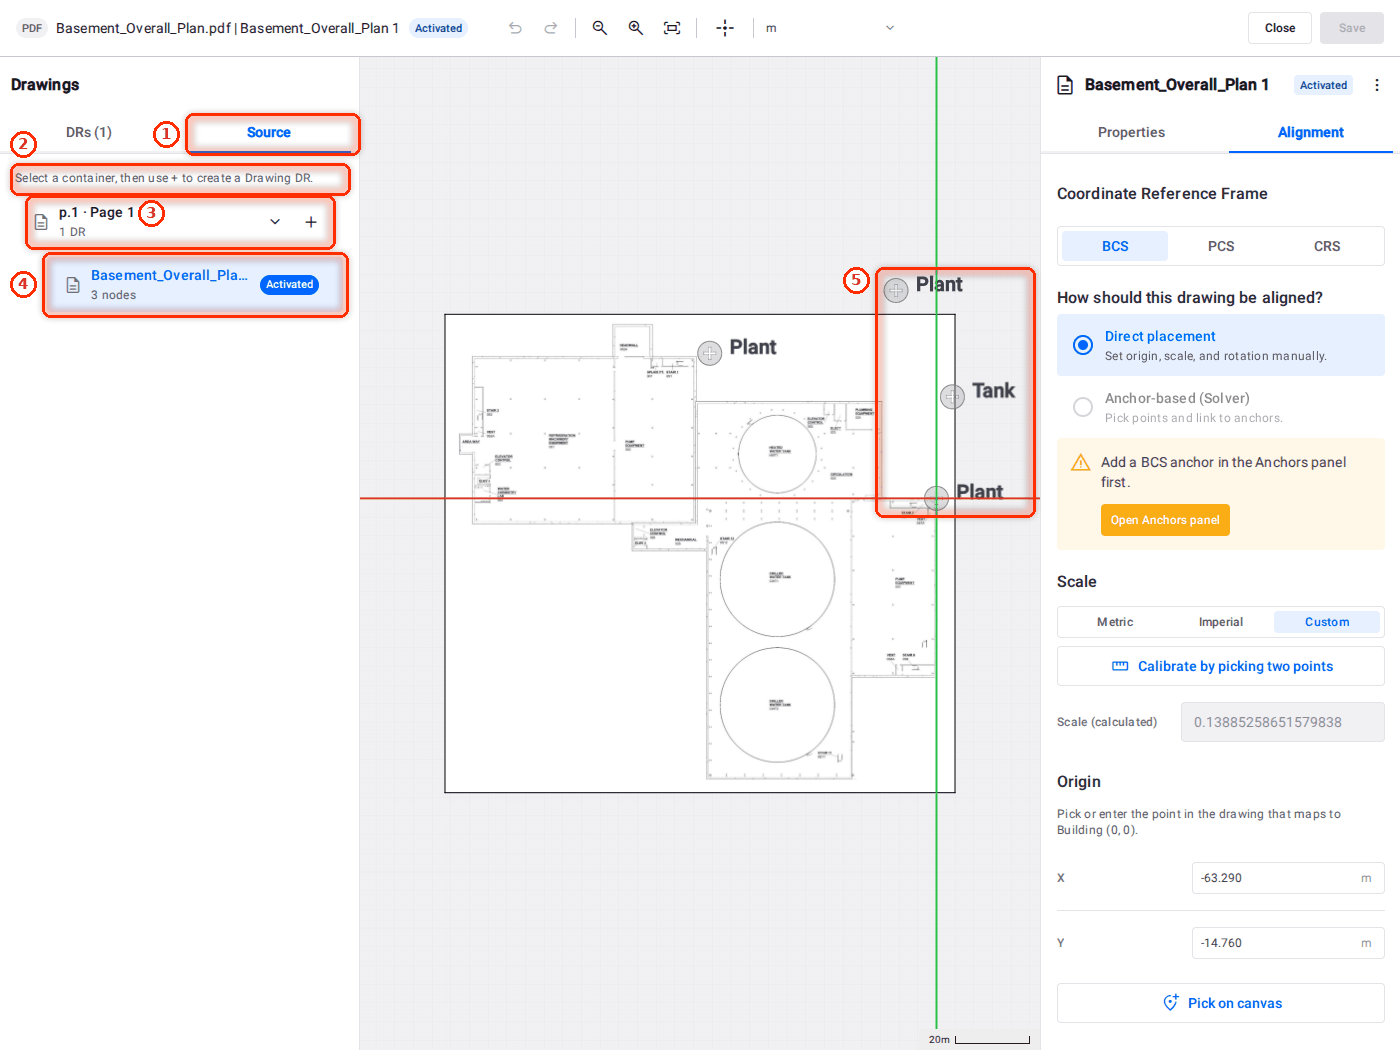Click the document icon beside Basement_Overall_Pla...
Image resolution: width=1400 pixels, height=1050 pixels.
pos(73,285)
